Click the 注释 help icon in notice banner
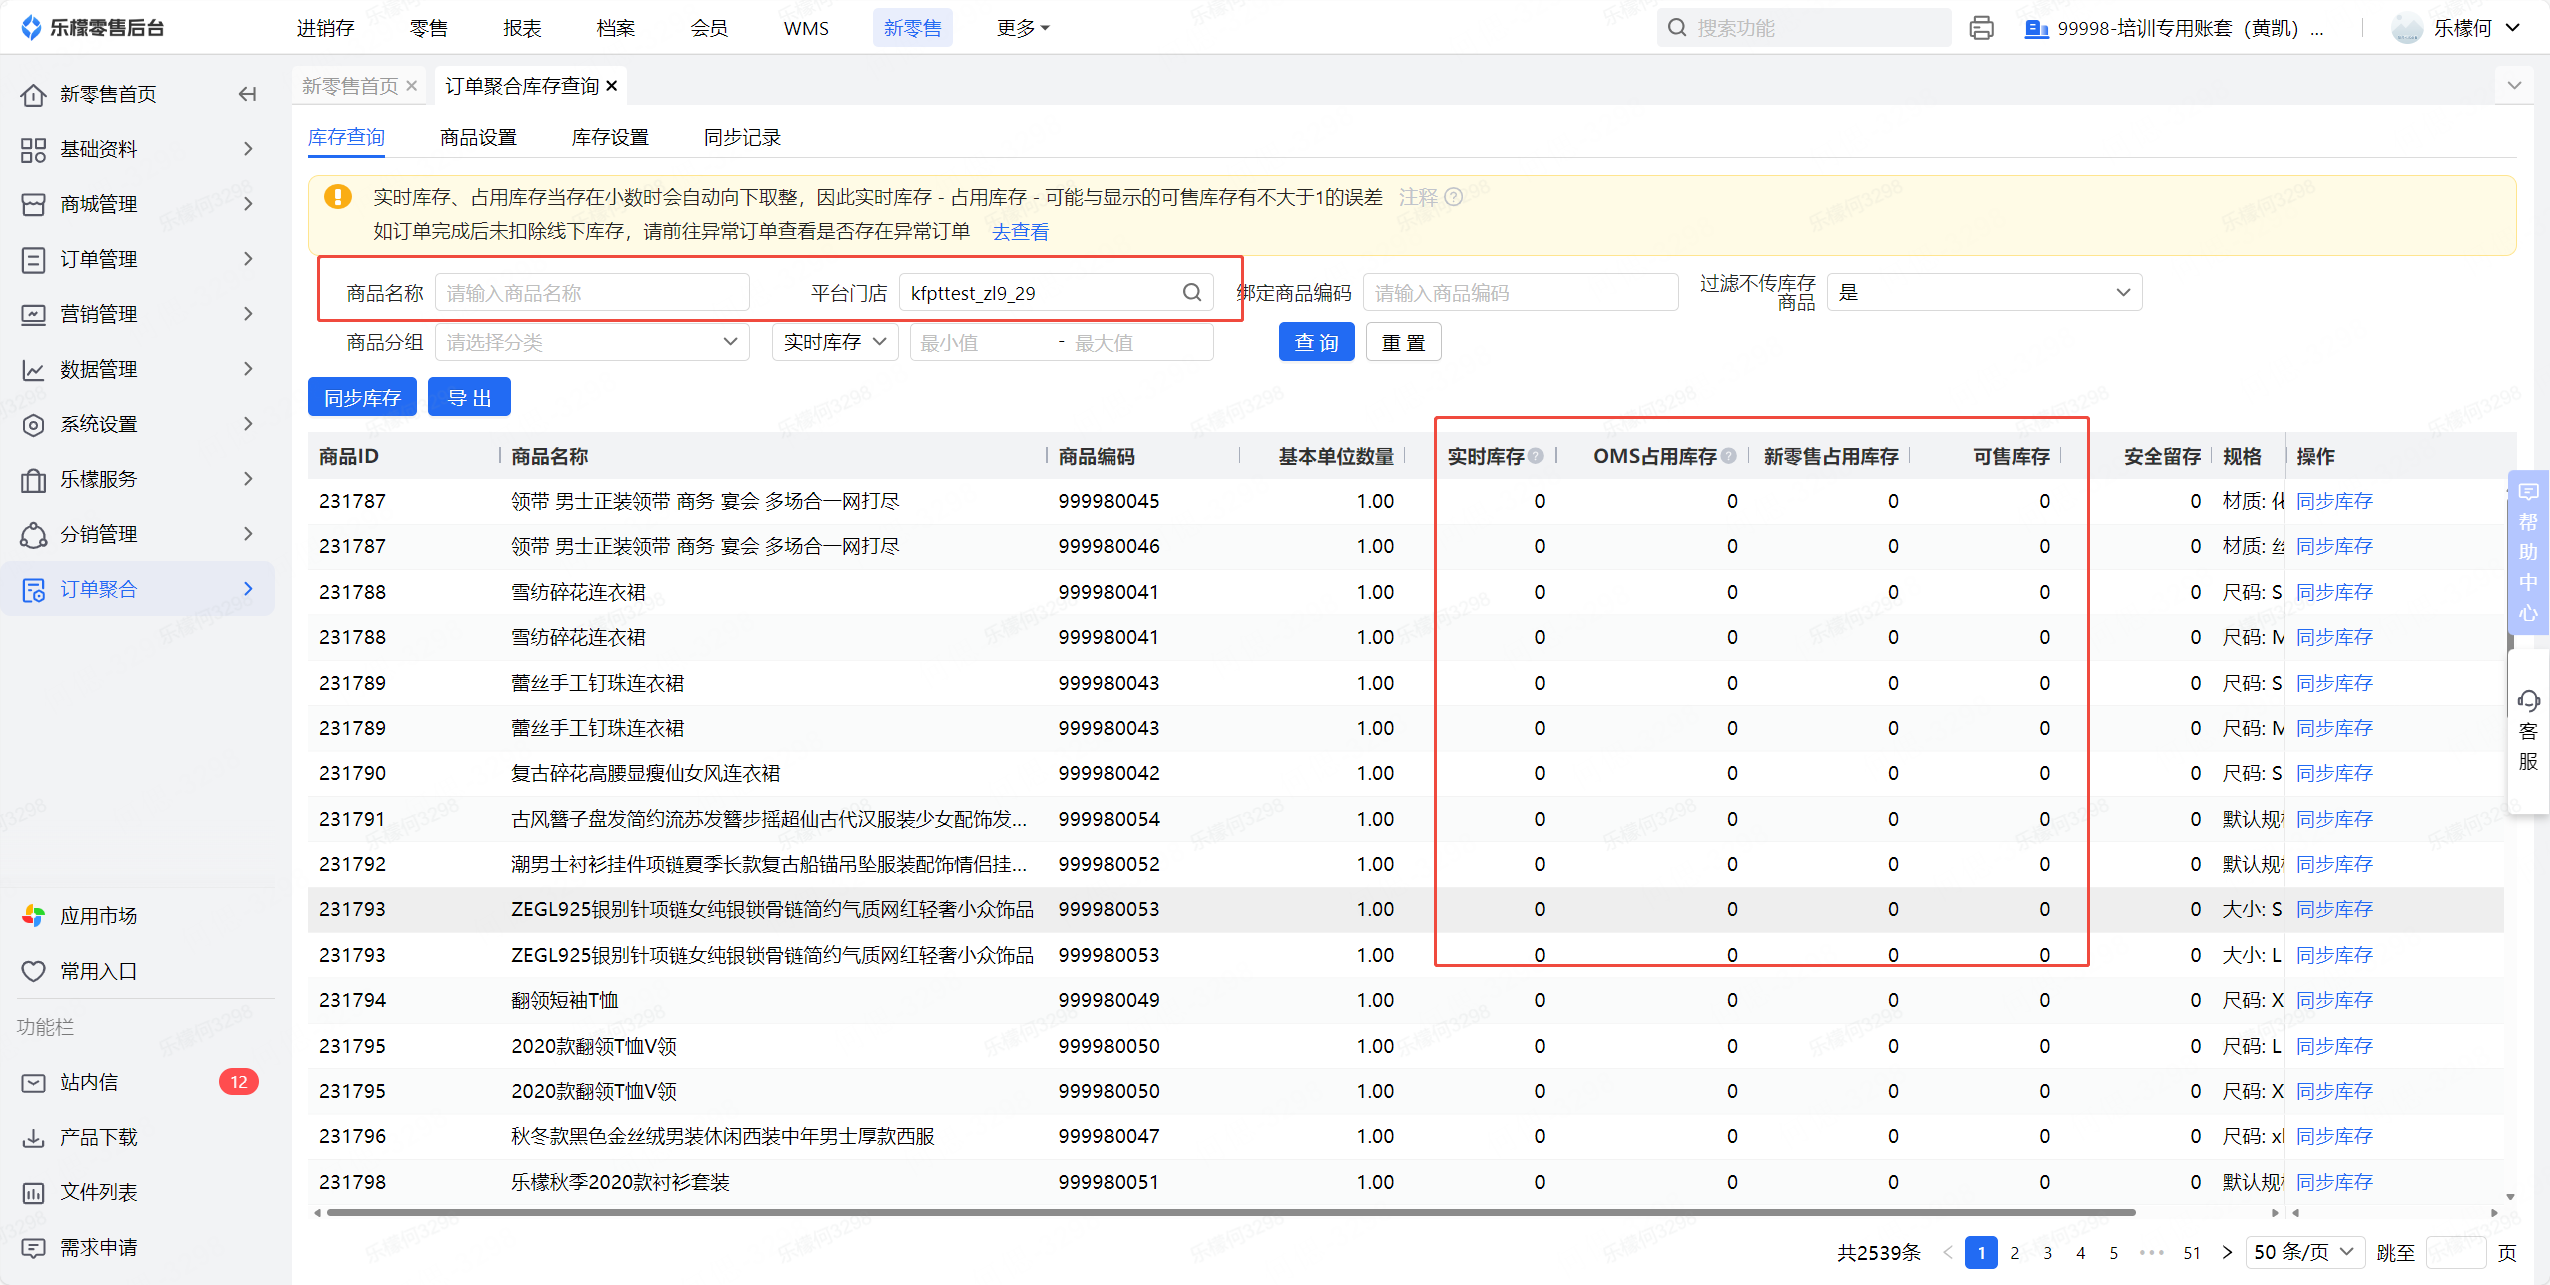Viewport: 2550px width, 1285px height. pos(1454,197)
